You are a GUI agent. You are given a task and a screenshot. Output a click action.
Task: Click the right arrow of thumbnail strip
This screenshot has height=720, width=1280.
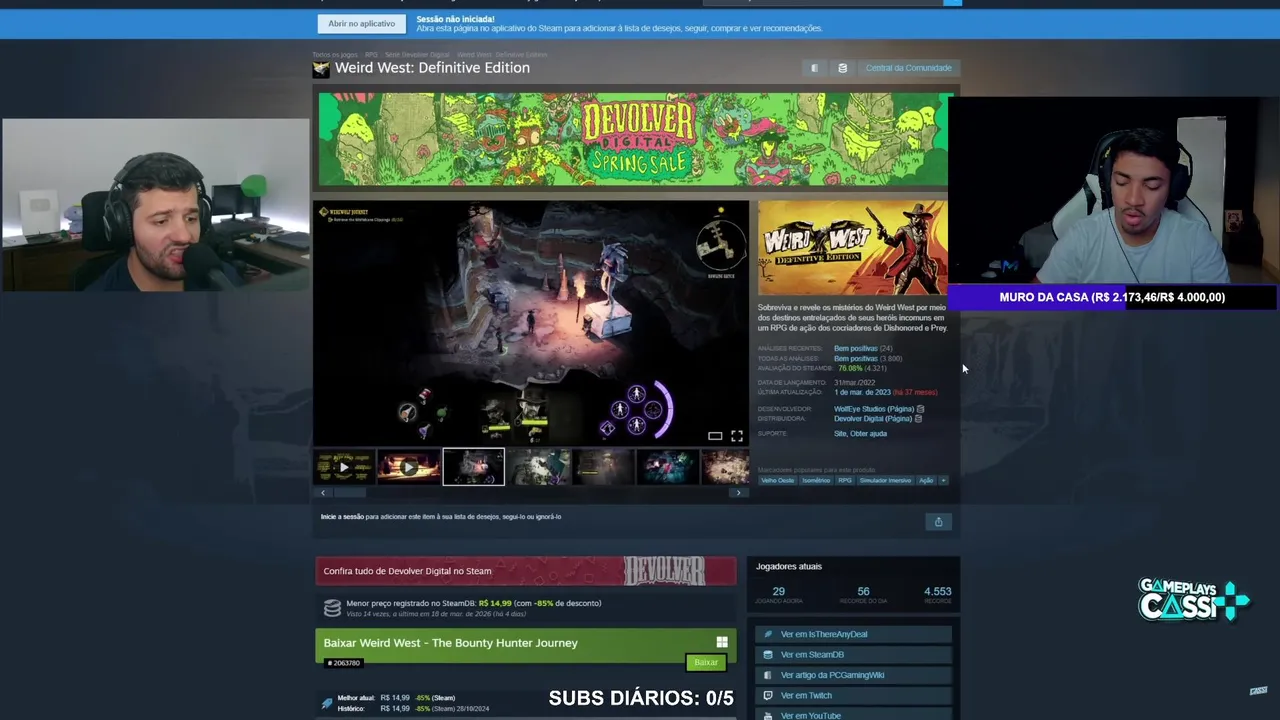coord(739,493)
